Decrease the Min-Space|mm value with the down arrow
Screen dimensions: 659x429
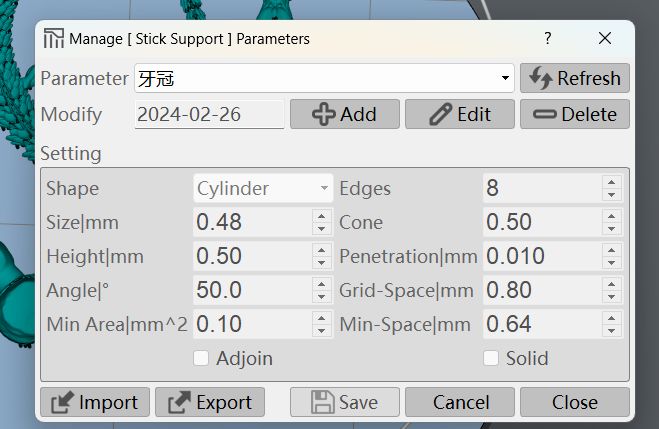[612, 331]
